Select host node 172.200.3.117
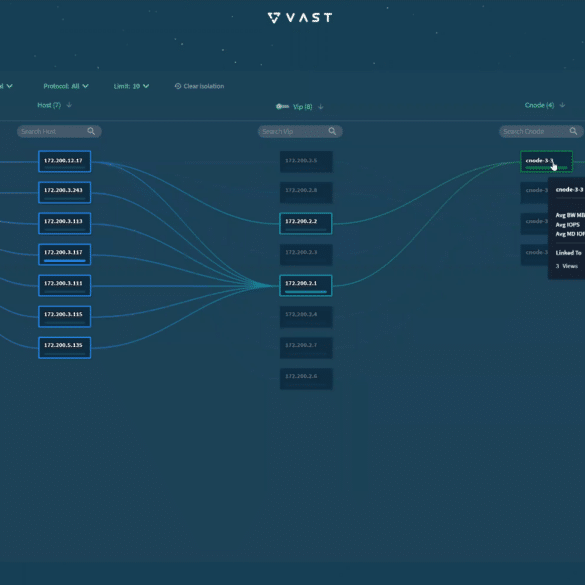The image size is (585, 585). [65, 254]
